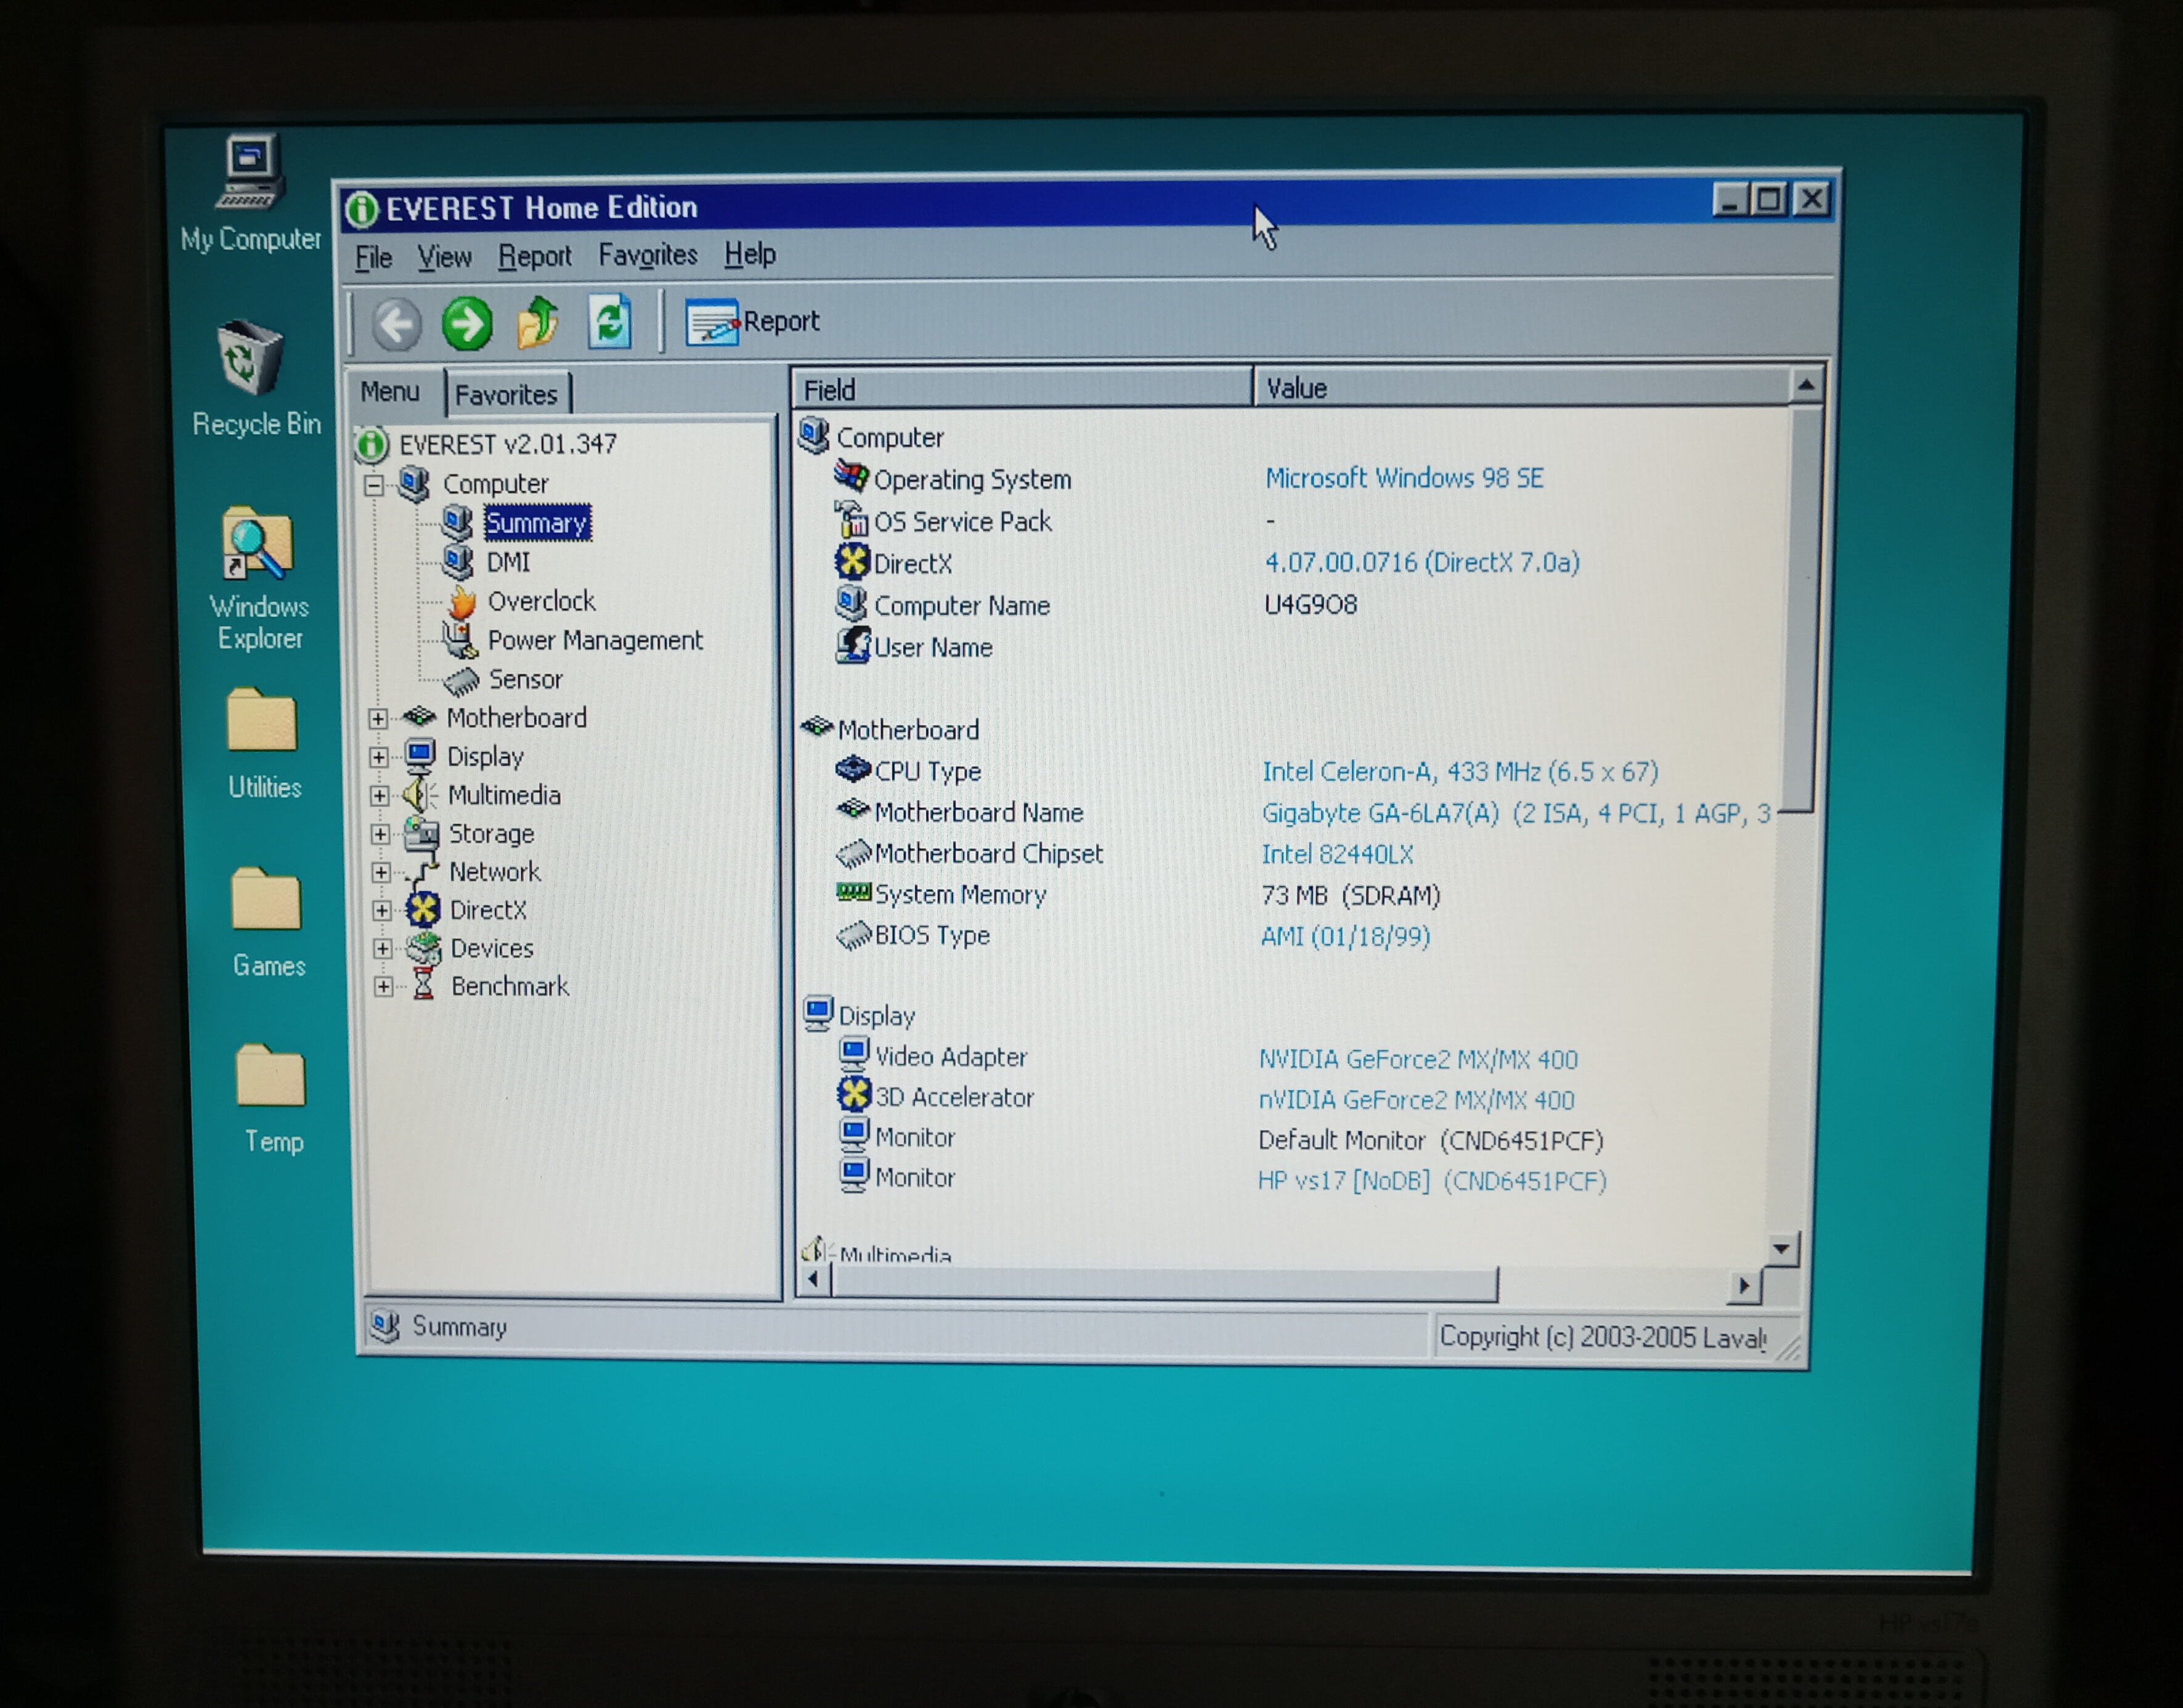Select Overclock in the tree
2183x1708 pixels.
point(540,601)
